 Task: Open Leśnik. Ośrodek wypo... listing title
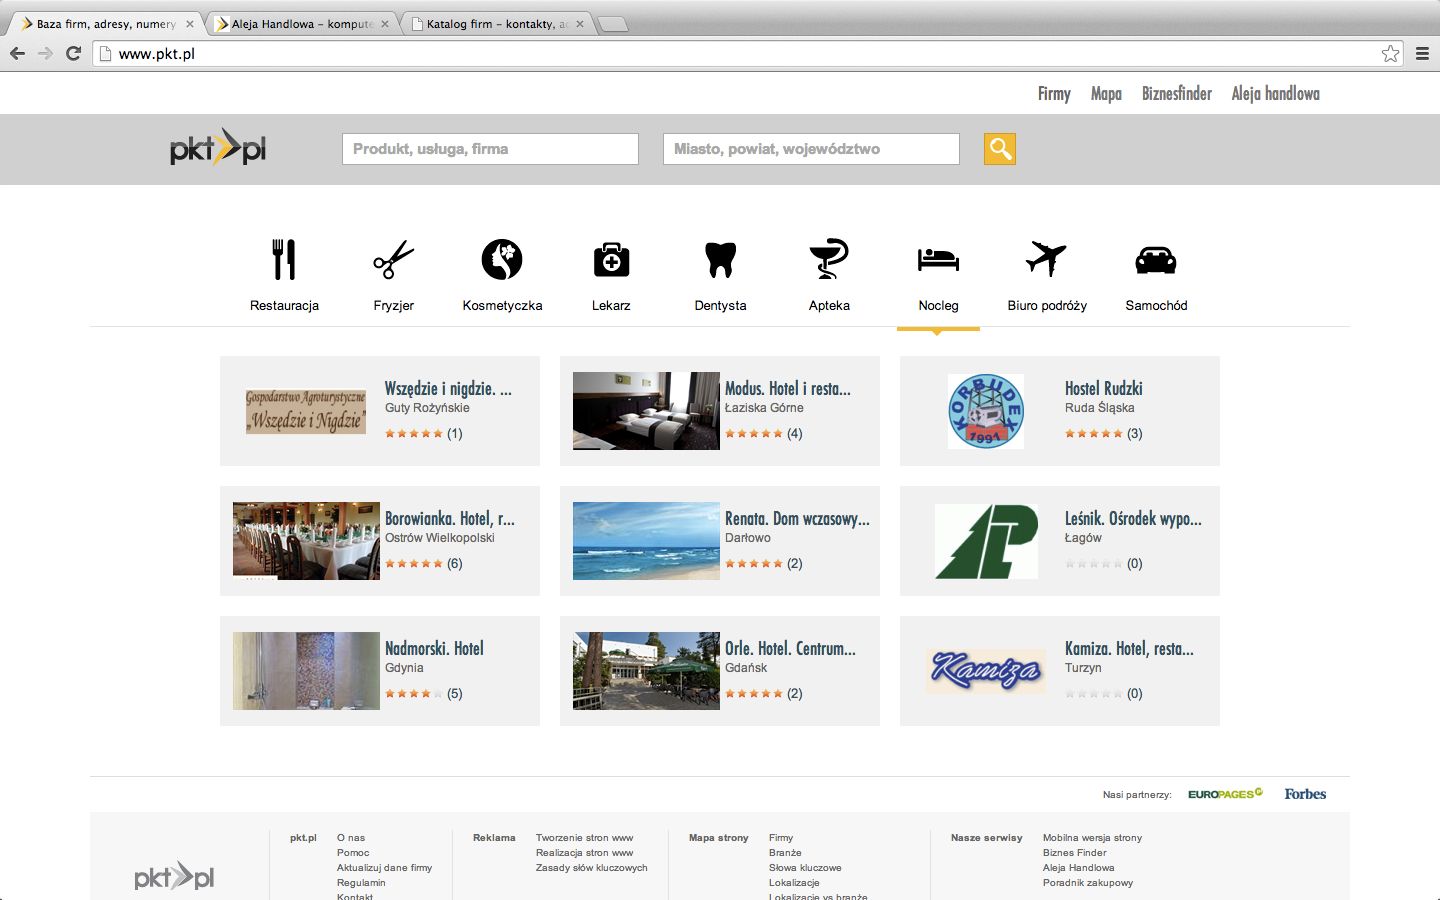(1133, 518)
